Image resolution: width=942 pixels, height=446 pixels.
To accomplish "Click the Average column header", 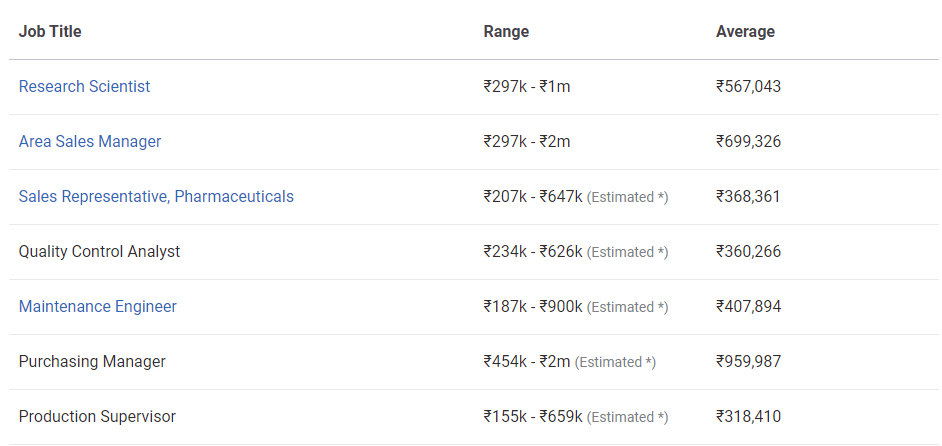I will pos(746,31).
